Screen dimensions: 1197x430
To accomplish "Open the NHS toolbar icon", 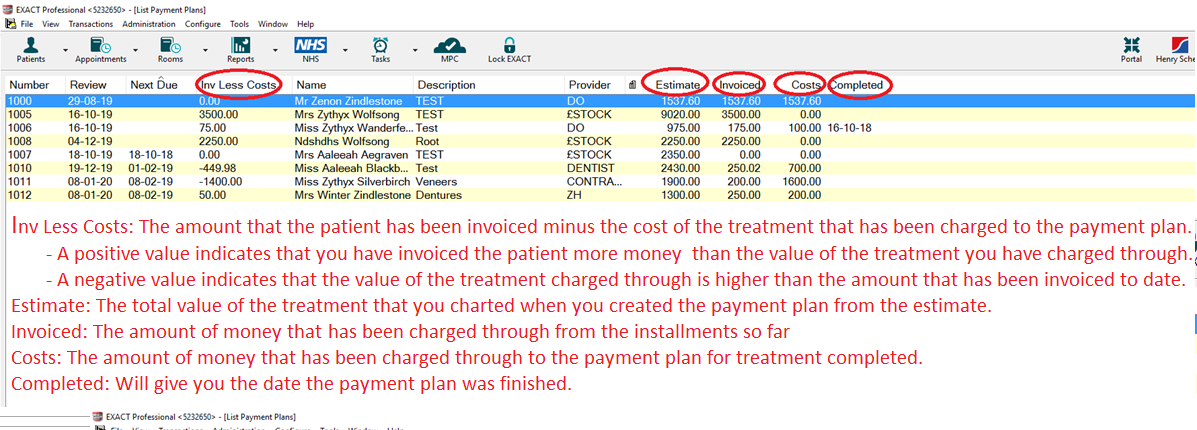I will coord(311,44).
